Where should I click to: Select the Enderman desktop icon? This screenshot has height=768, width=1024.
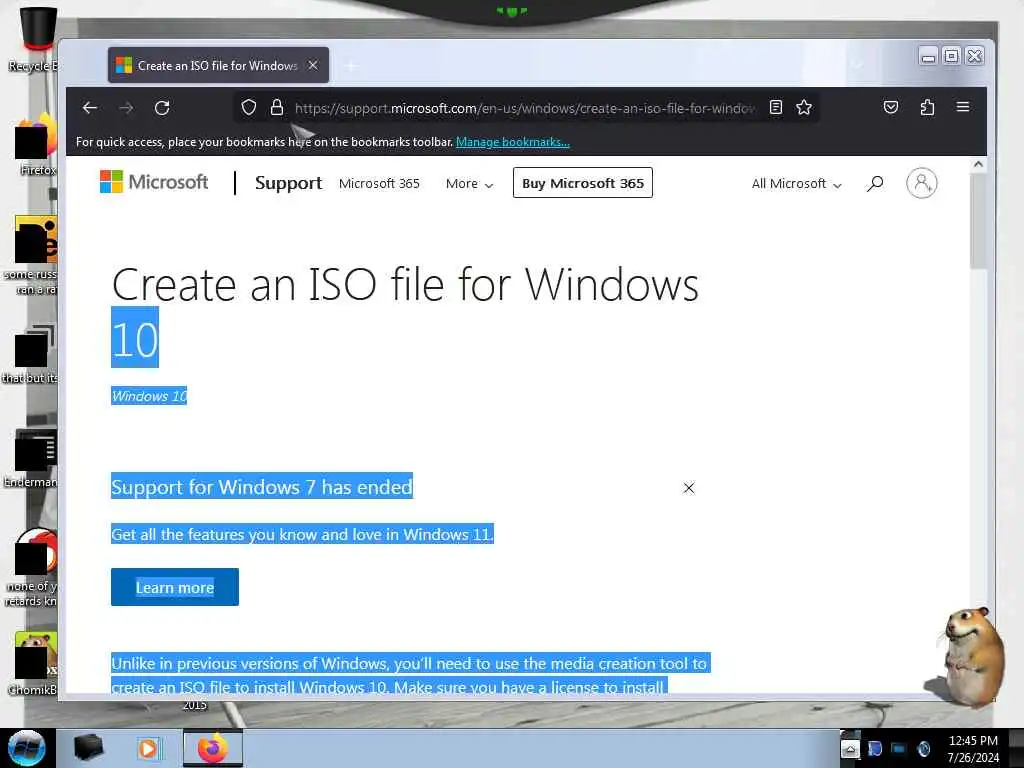click(31, 458)
